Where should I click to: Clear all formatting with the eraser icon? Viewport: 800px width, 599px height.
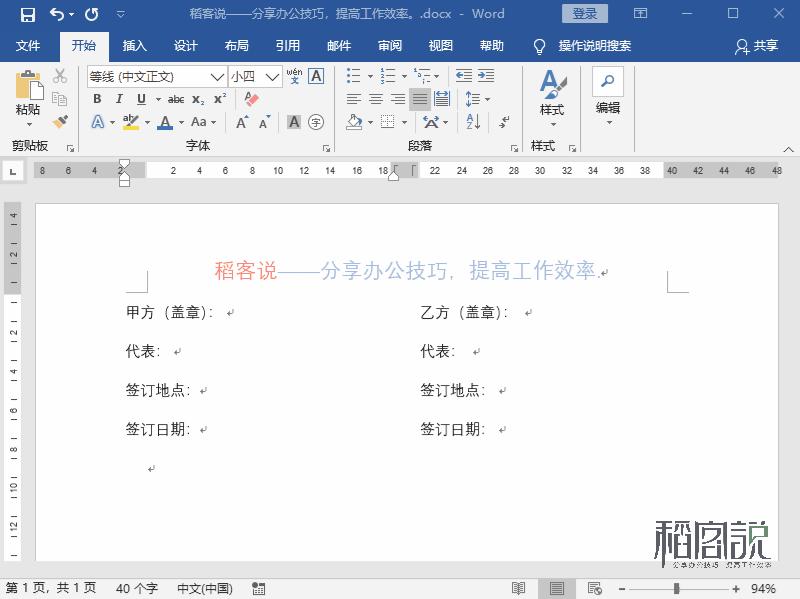250,98
